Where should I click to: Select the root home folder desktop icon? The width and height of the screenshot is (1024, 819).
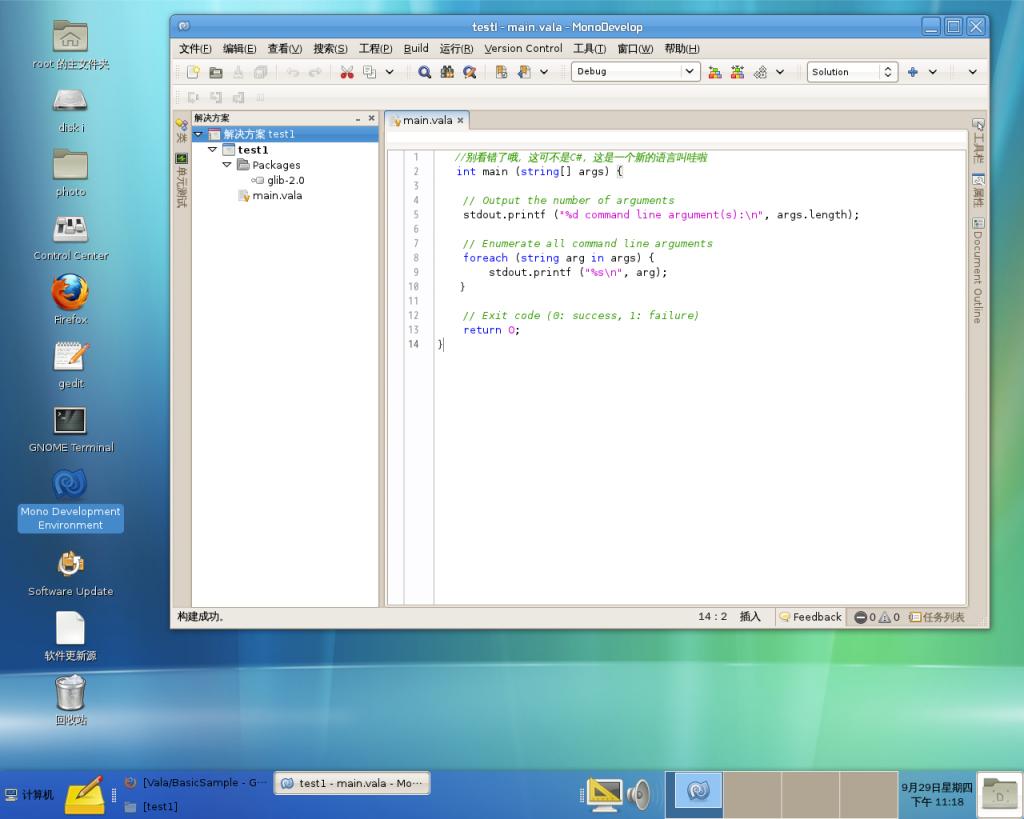71,44
